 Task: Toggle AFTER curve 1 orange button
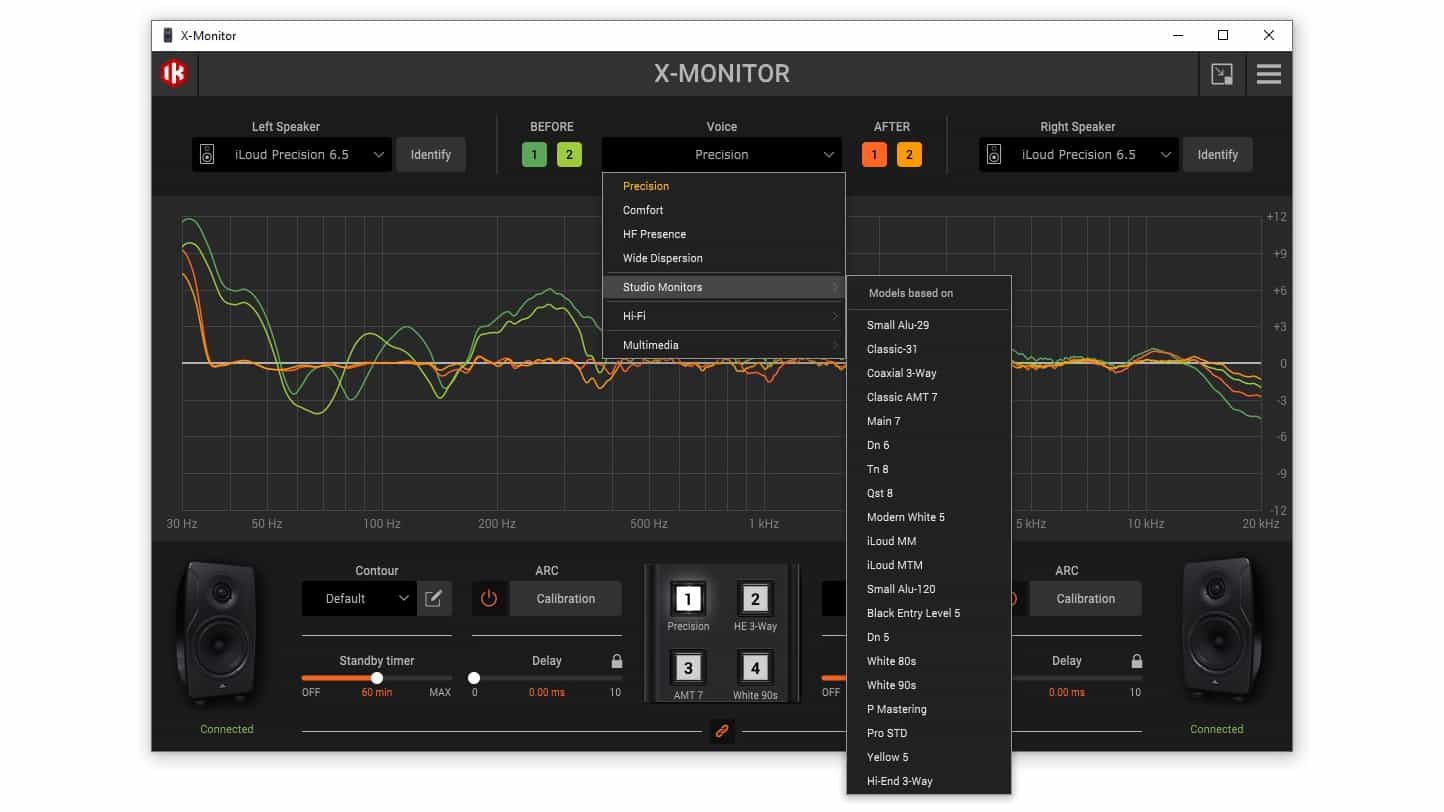click(874, 155)
